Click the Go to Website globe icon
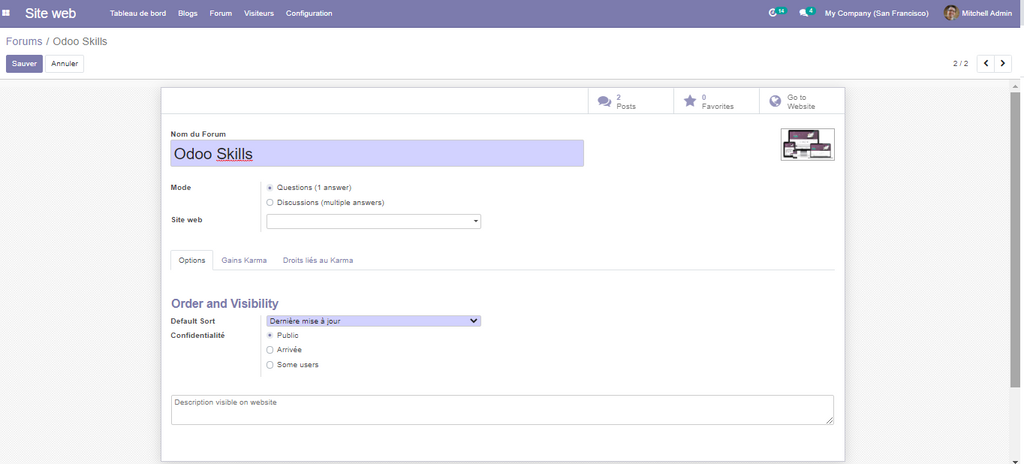This screenshot has height=464, width=1024. 775,101
